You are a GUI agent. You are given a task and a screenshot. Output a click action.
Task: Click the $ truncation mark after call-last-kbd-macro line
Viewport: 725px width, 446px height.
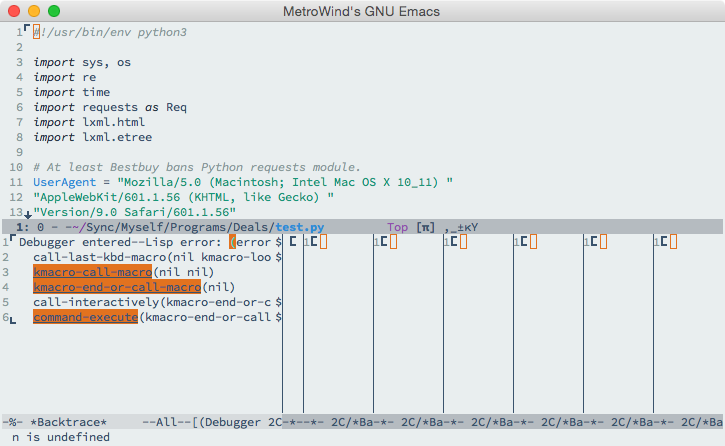coord(278,257)
